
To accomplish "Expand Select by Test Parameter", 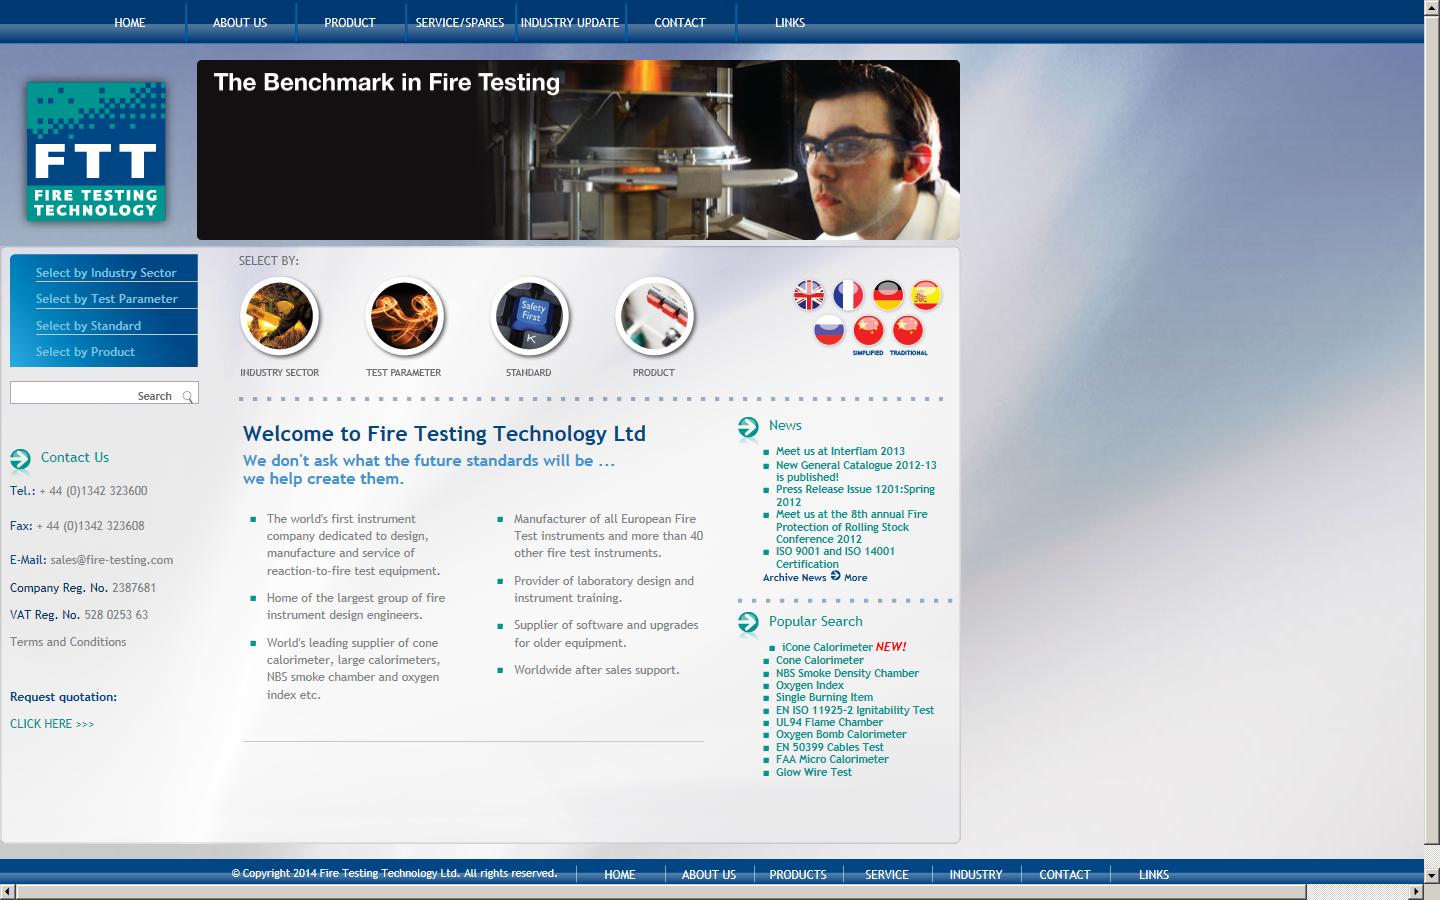I will (105, 298).
